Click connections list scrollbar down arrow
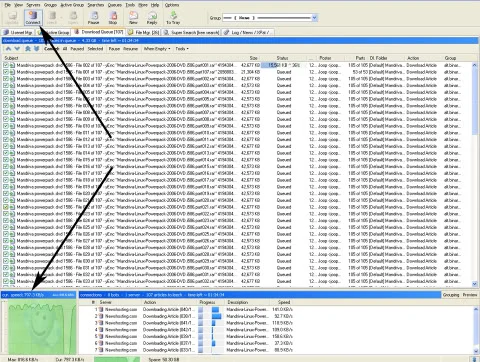Screen dimensions: 480x362 coord(476,351)
